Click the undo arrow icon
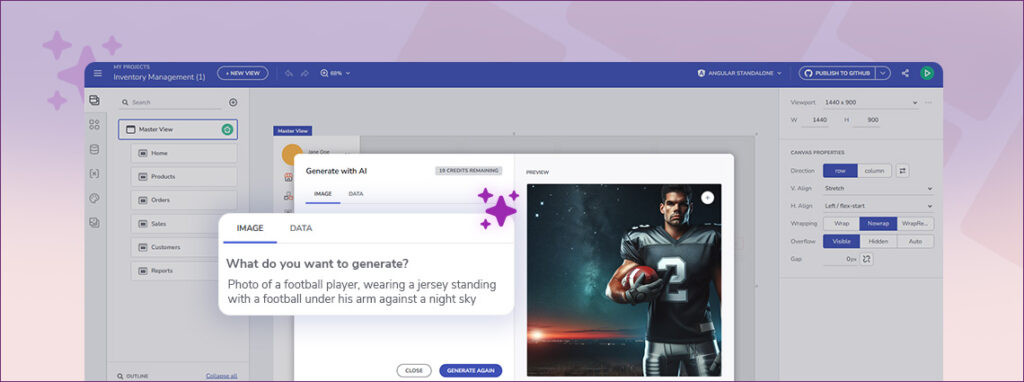This screenshot has width=1024, height=382. tap(289, 73)
